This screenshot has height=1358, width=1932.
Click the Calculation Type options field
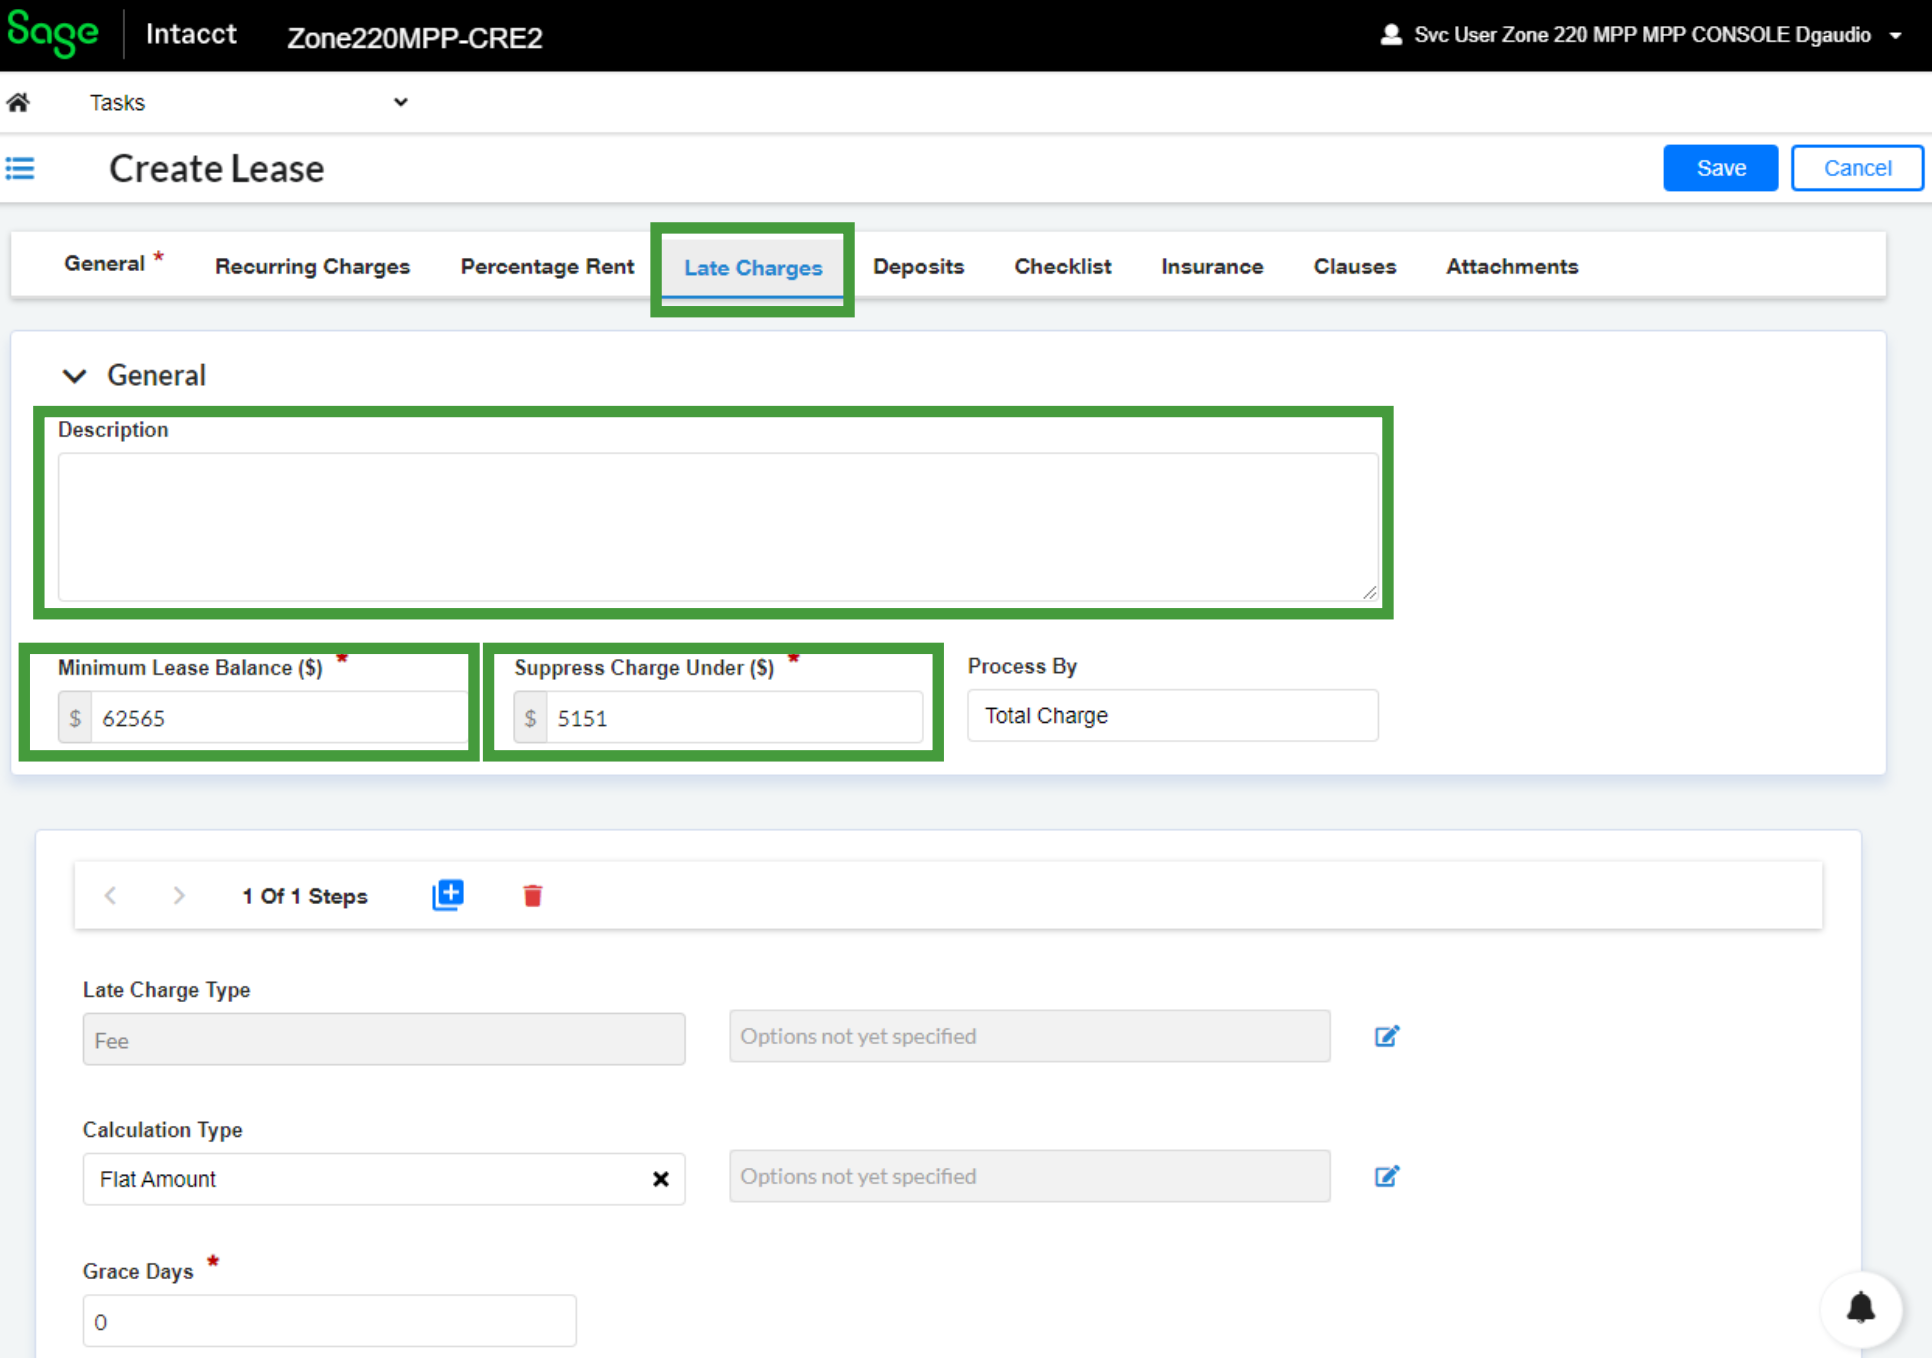pos(1029,1176)
